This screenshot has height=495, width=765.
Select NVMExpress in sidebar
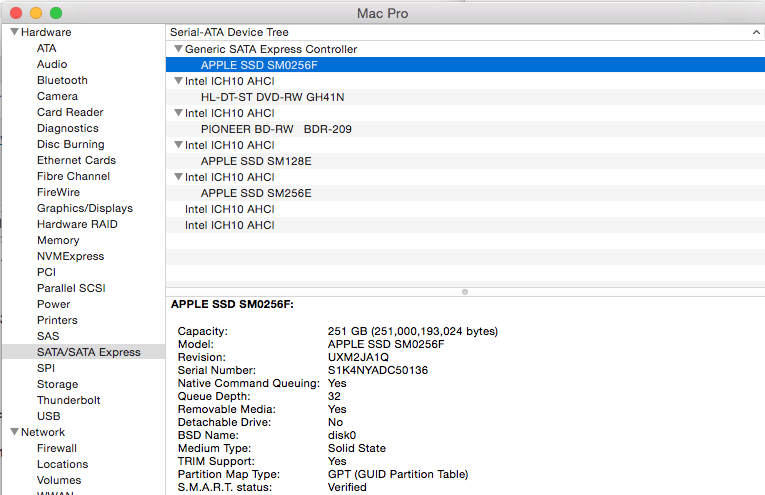click(70, 256)
